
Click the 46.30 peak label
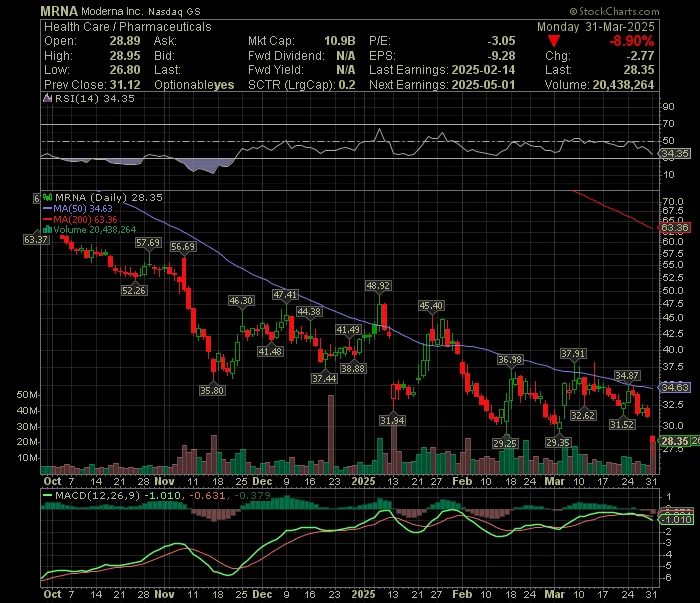click(241, 301)
